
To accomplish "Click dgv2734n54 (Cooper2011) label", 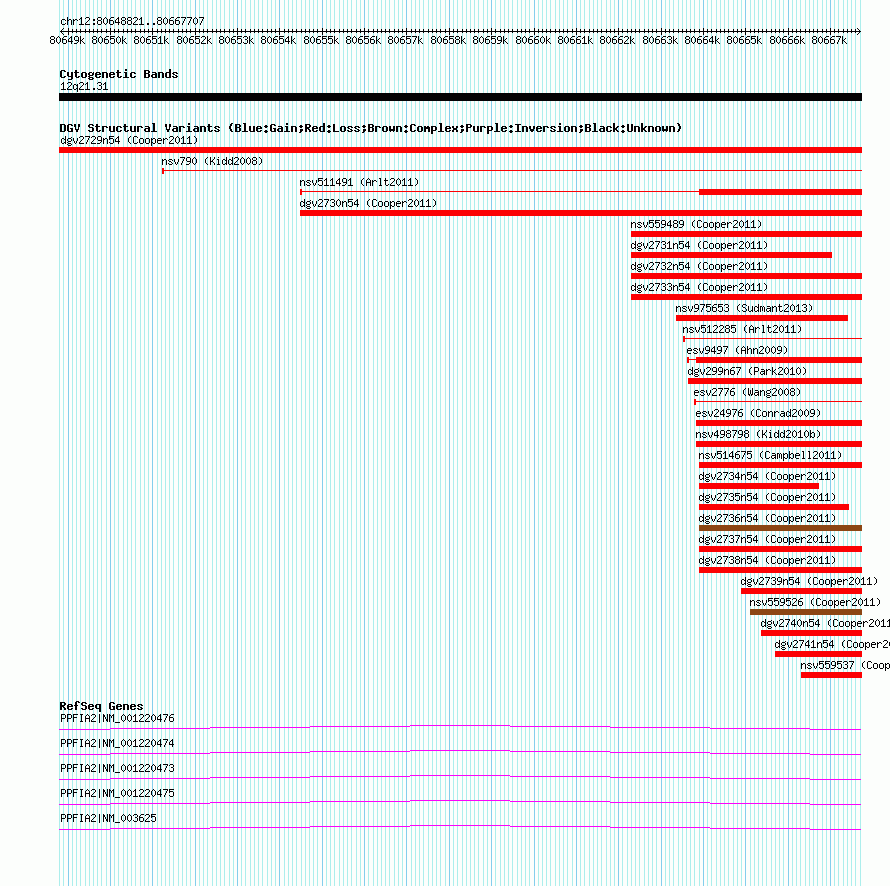I will coord(767,476).
